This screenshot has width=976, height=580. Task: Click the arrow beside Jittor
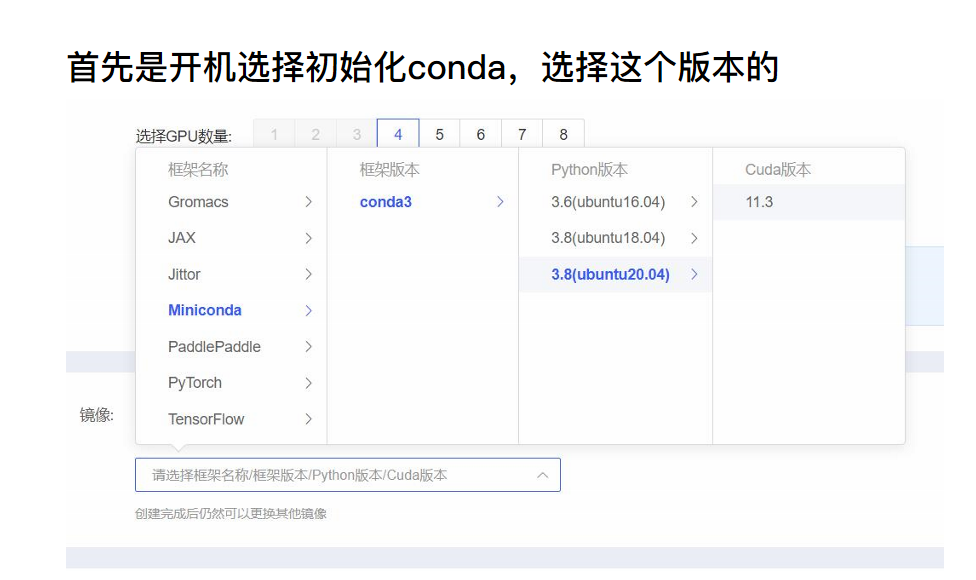tap(308, 274)
